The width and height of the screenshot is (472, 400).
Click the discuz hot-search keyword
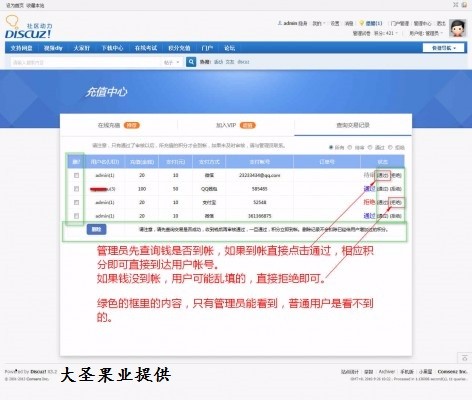(243, 62)
